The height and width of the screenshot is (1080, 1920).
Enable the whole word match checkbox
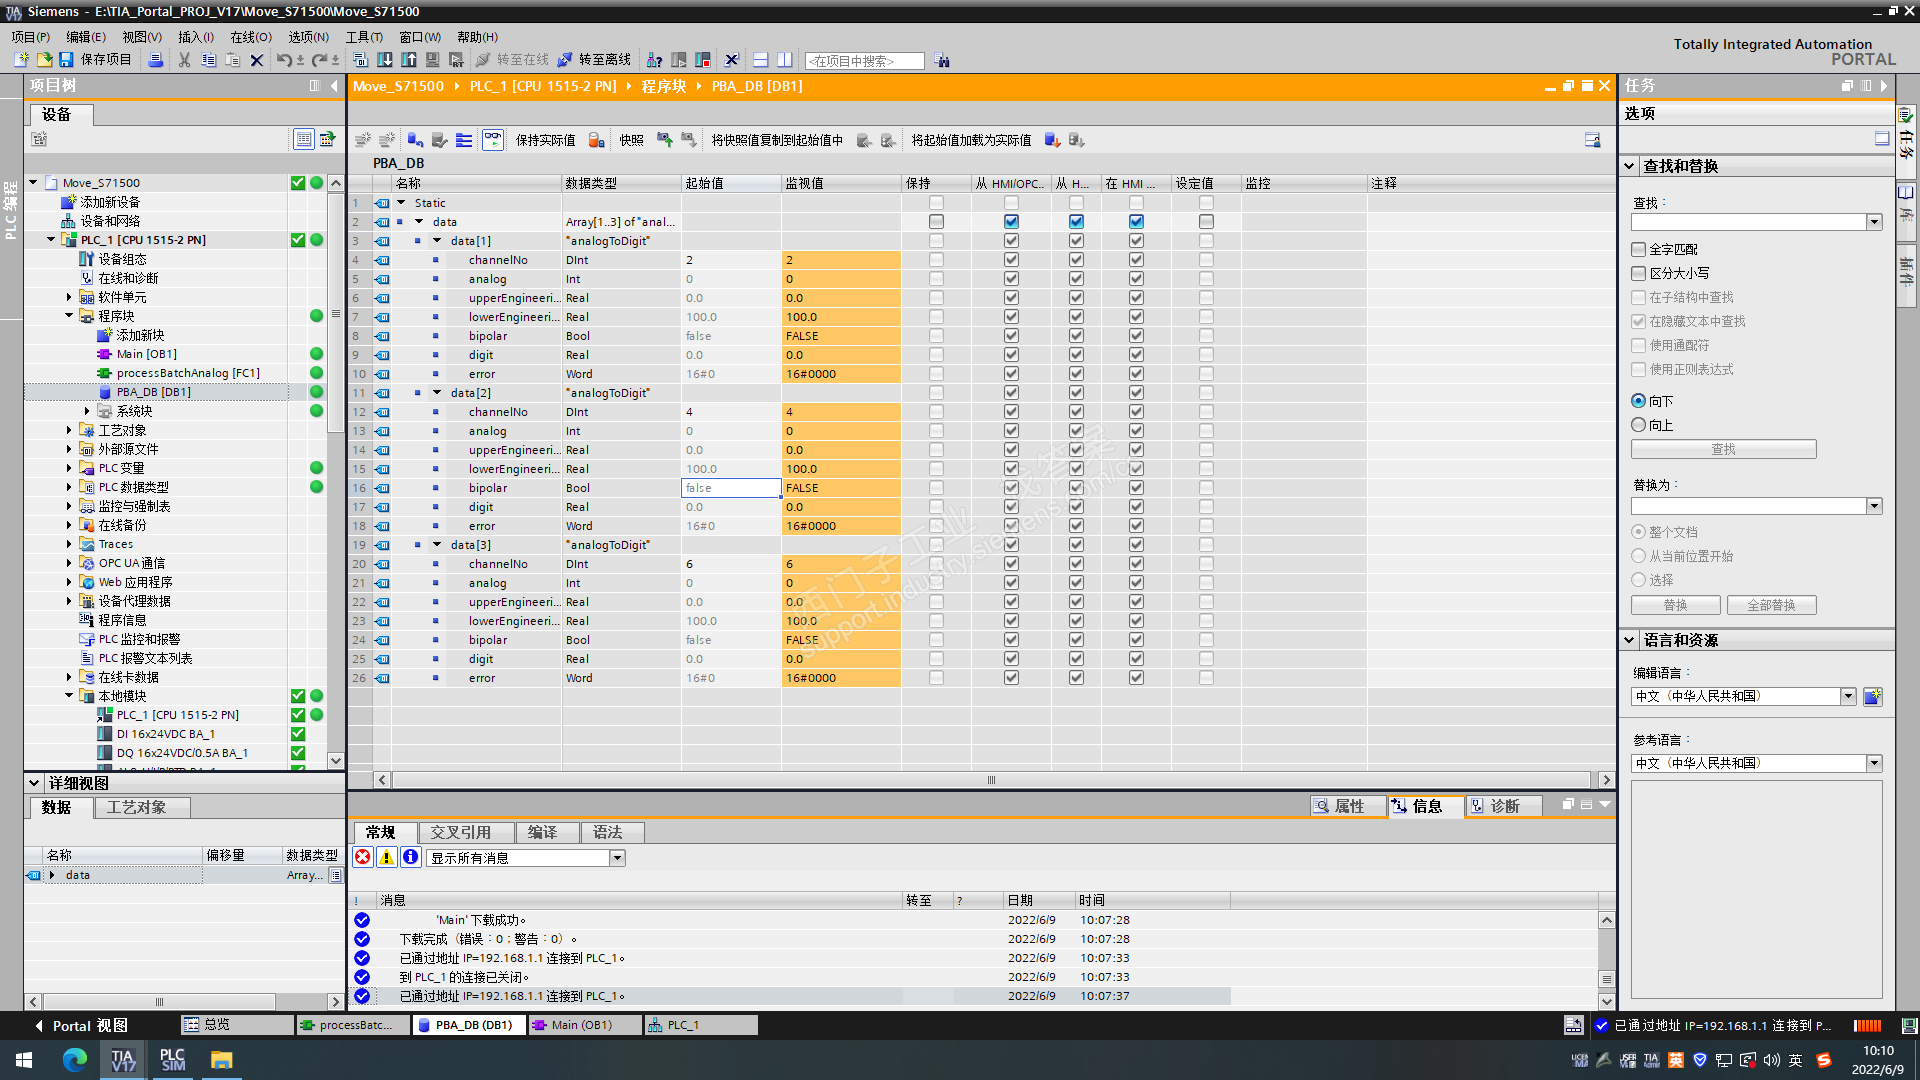point(1638,249)
